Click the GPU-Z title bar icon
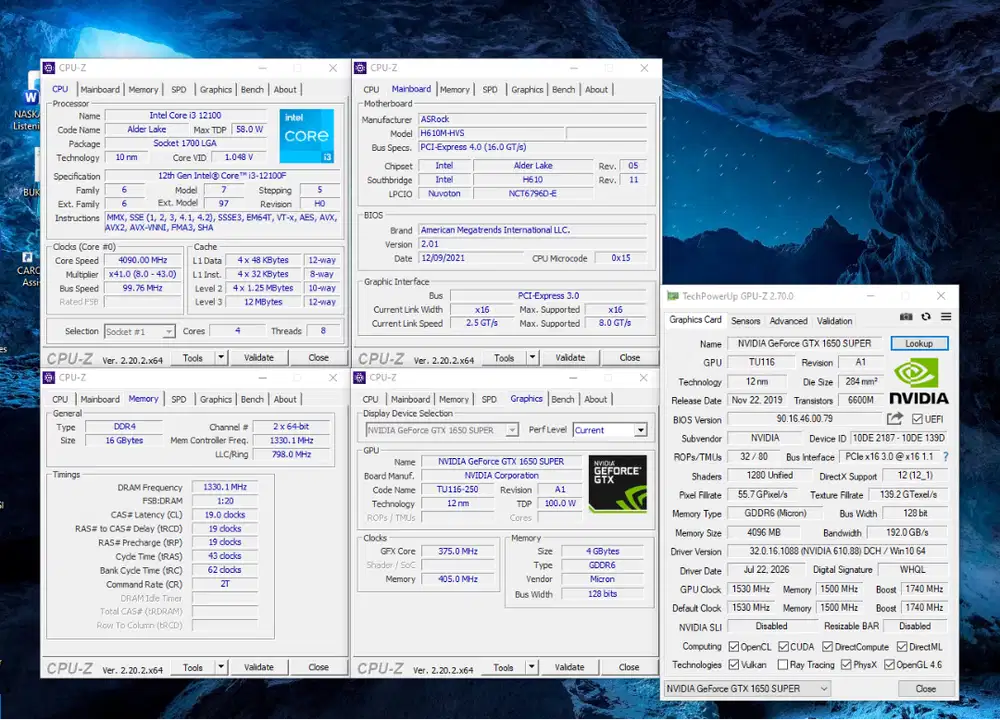1000x720 pixels. pos(673,296)
